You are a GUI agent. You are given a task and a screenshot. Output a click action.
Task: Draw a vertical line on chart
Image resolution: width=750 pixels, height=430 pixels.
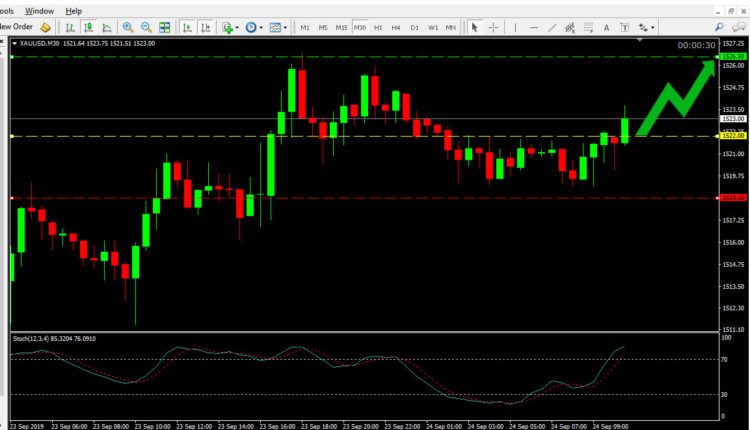tap(515, 28)
